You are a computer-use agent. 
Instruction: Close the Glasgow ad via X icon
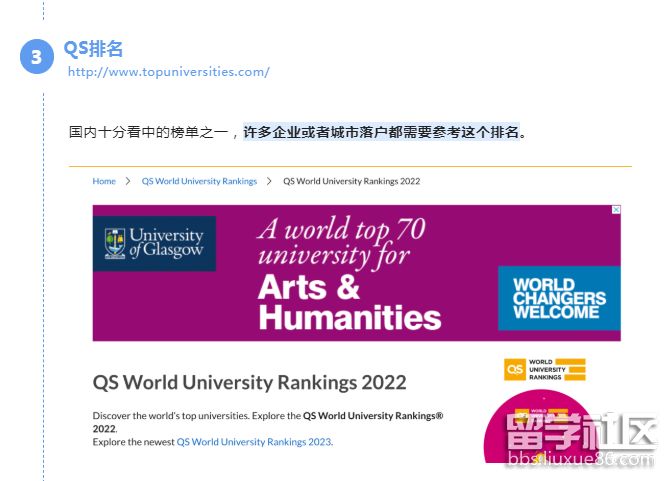[x=616, y=210]
